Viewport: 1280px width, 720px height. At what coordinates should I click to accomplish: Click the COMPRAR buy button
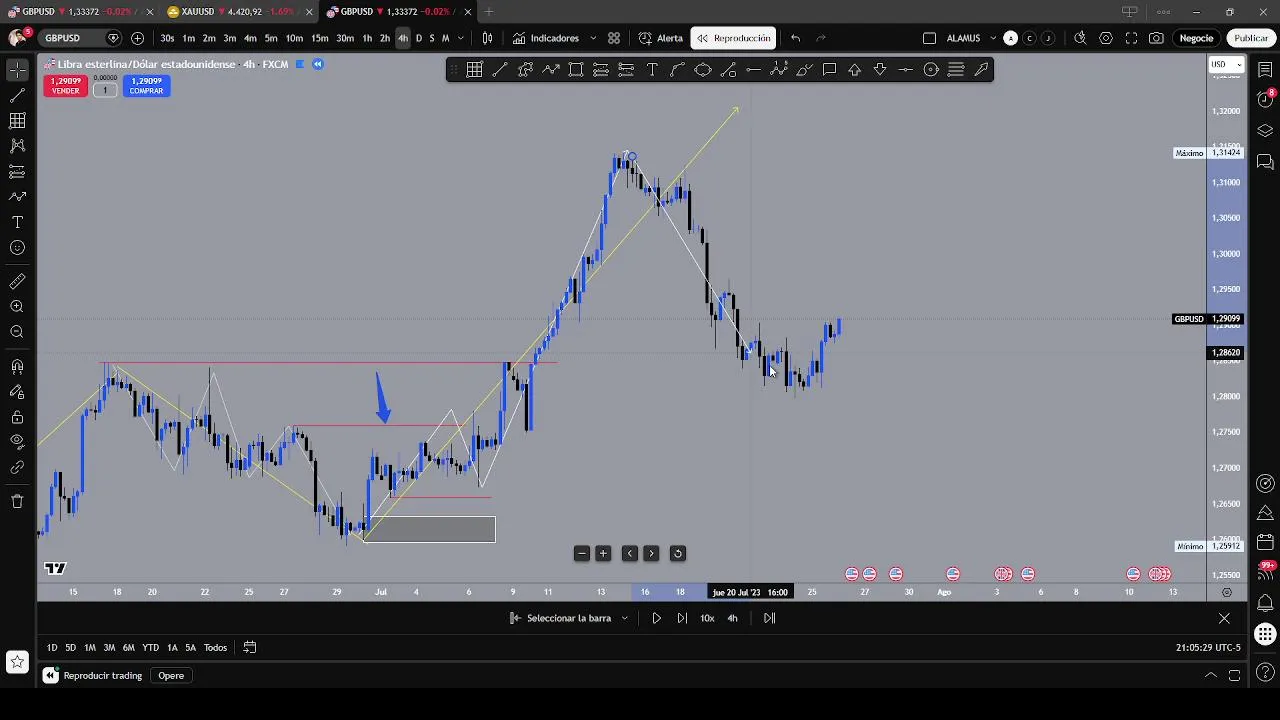[146, 86]
